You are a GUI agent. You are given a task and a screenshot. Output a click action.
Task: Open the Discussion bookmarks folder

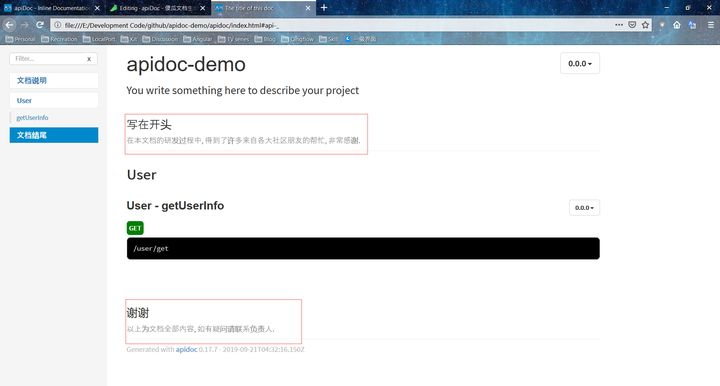(160, 39)
